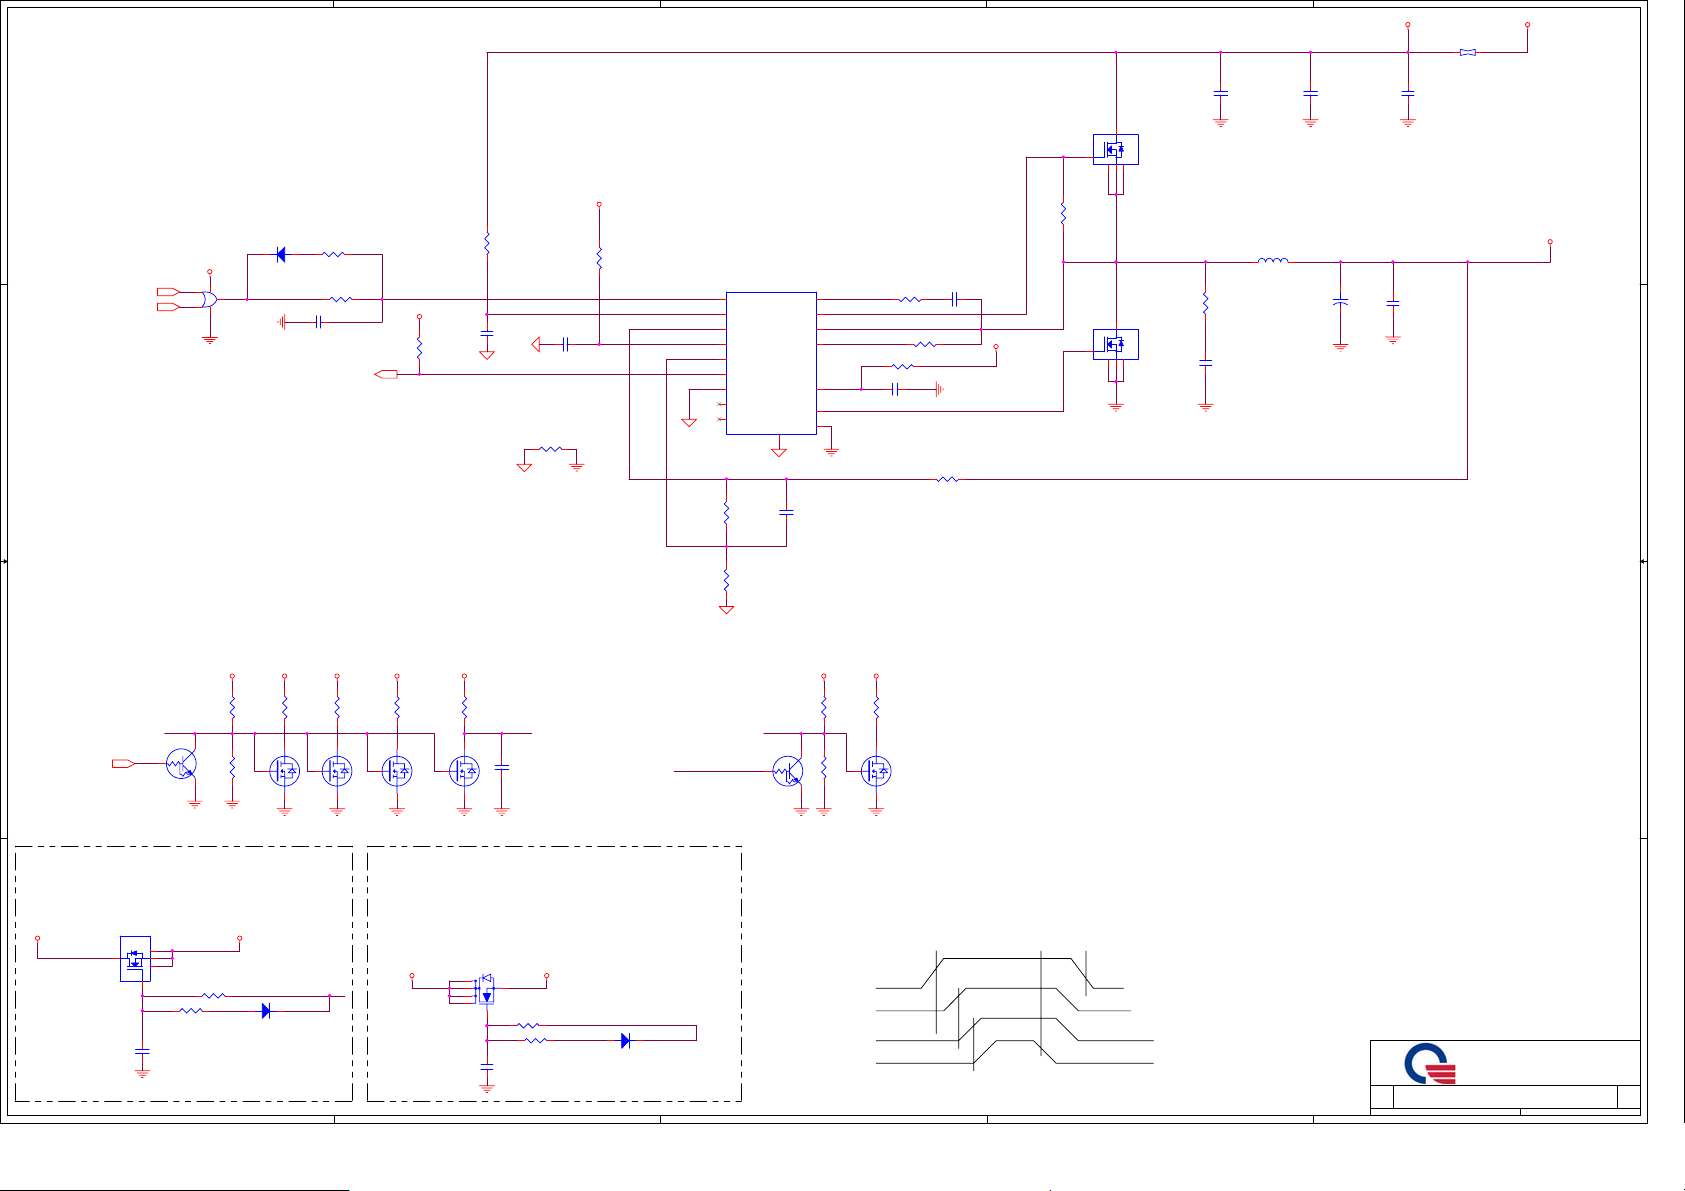
Task: Click the company logo in title block
Action: [1430, 1063]
